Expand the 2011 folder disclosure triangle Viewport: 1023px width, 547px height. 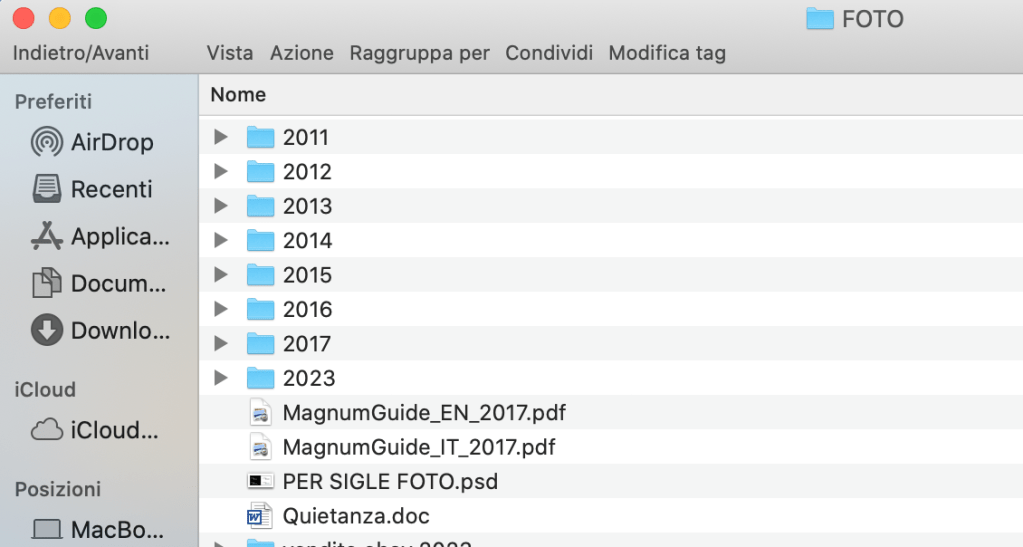tap(221, 137)
